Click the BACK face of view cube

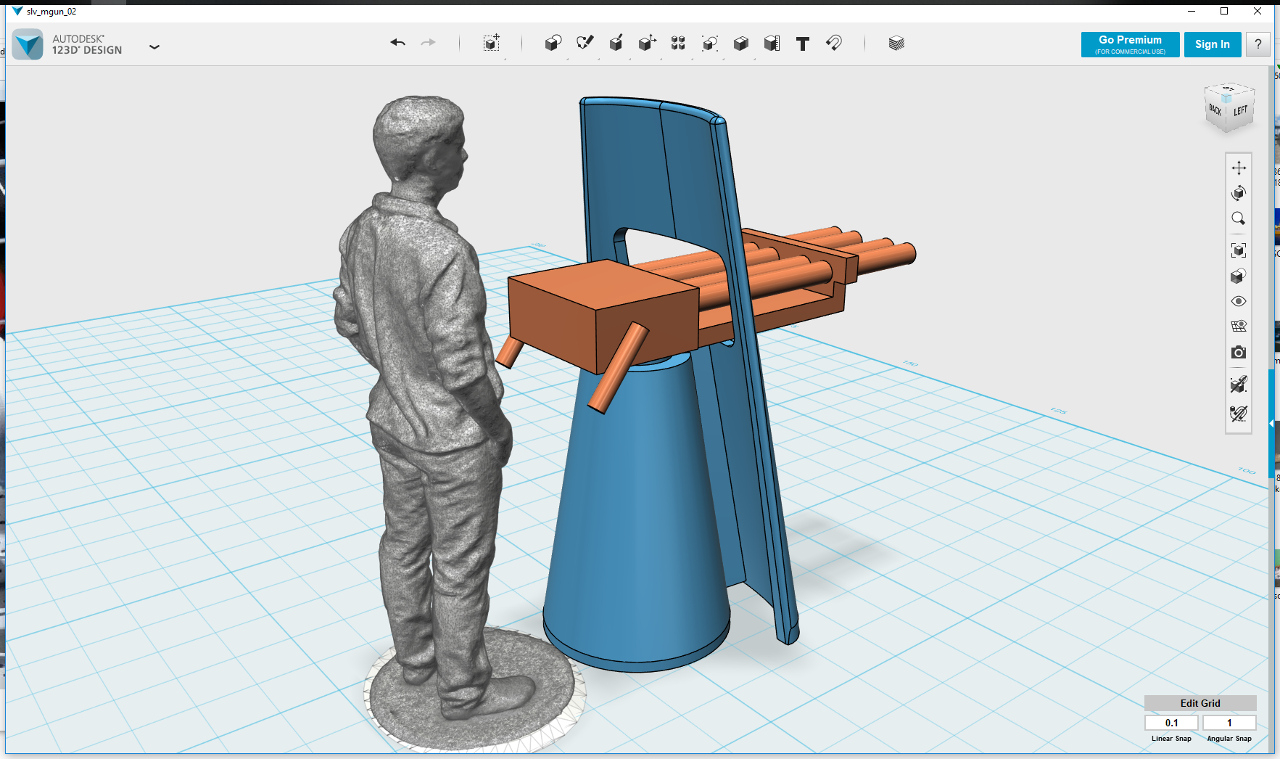pyautogui.click(x=1215, y=110)
